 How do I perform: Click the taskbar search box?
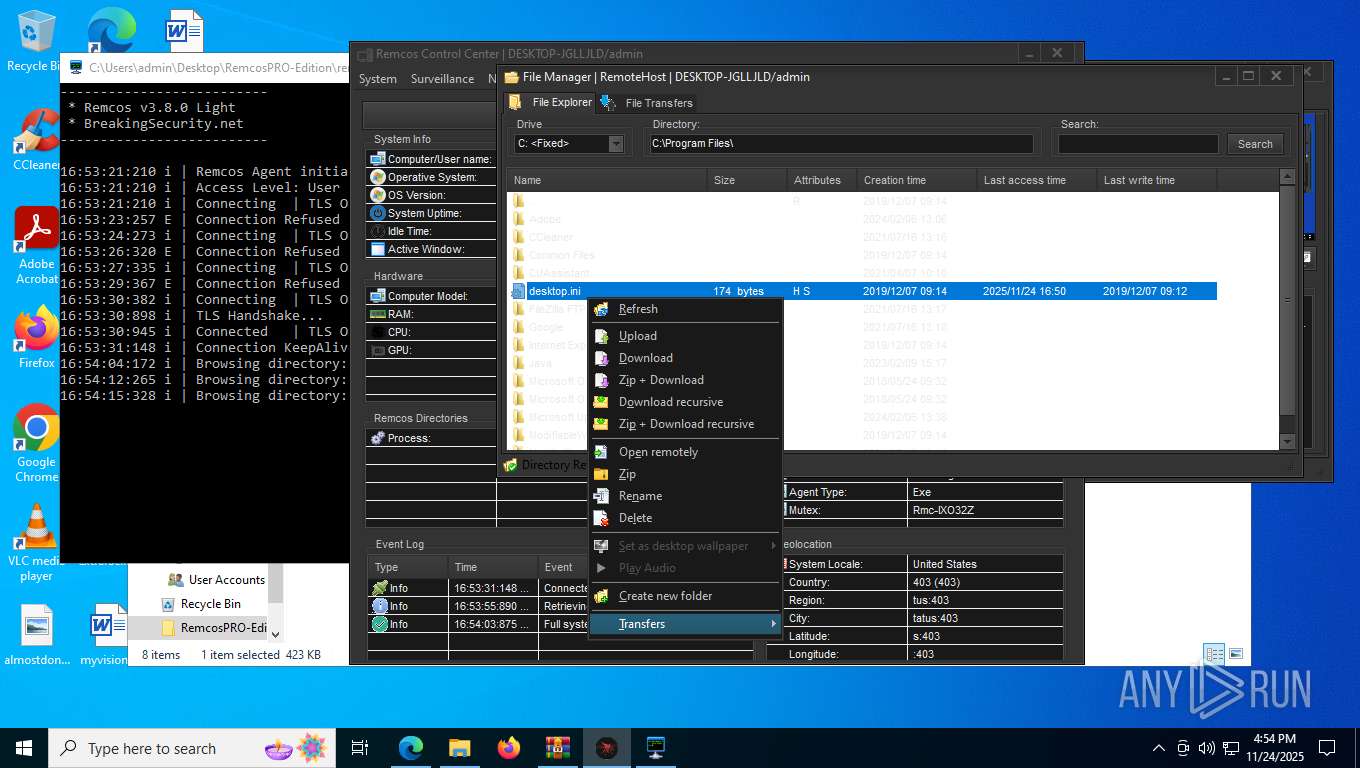[x=191, y=748]
